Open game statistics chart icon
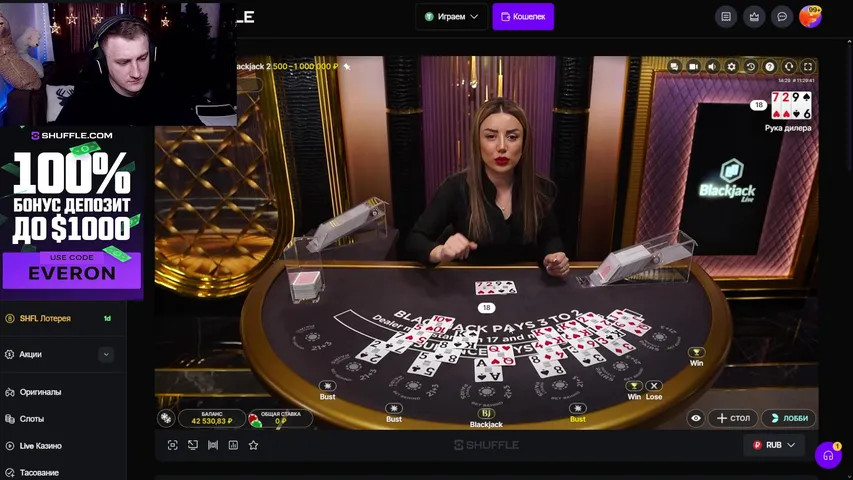Viewport: 853px width, 480px height. tap(233, 445)
